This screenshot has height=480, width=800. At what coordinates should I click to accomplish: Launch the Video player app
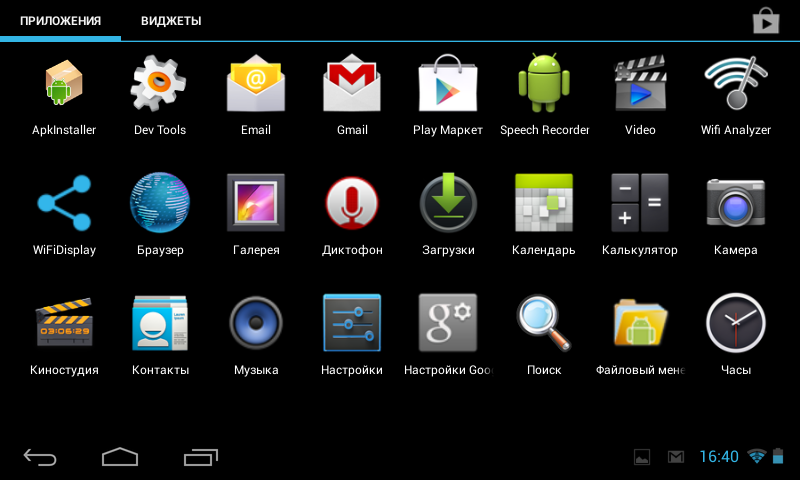coord(640,83)
